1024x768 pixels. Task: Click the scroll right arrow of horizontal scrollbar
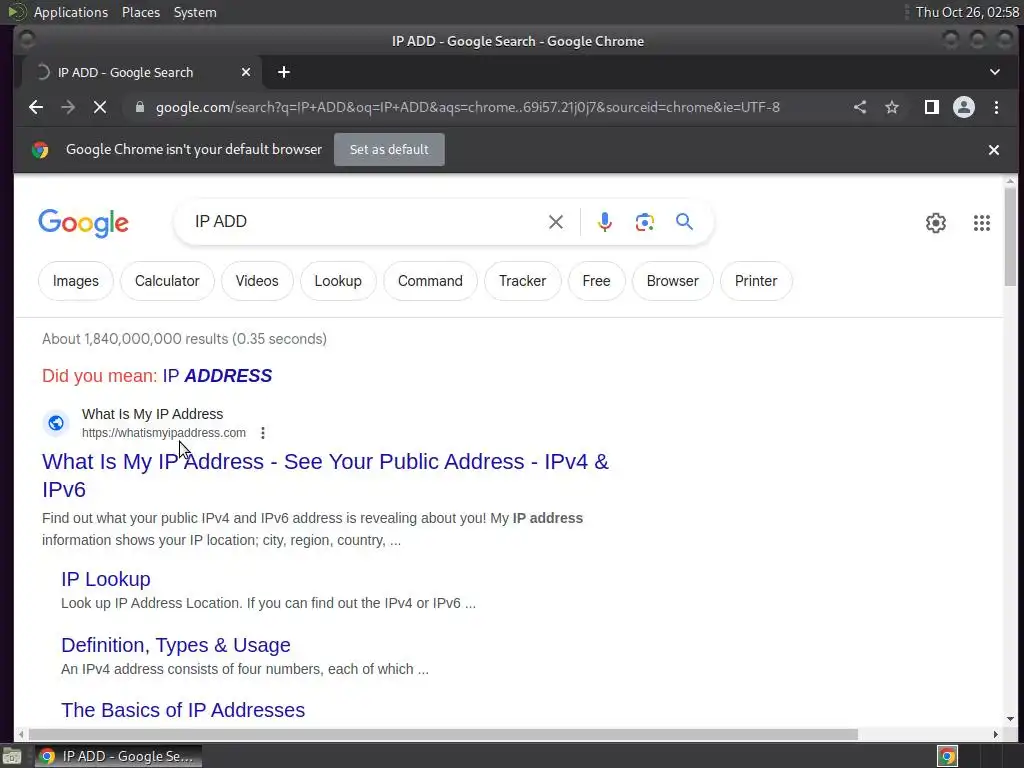(x=995, y=735)
